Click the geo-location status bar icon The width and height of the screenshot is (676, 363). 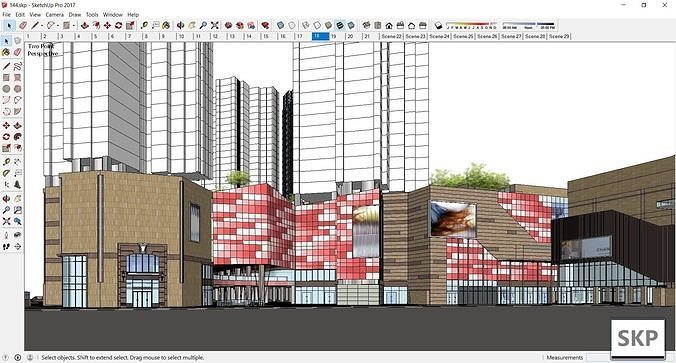(6, 357)
